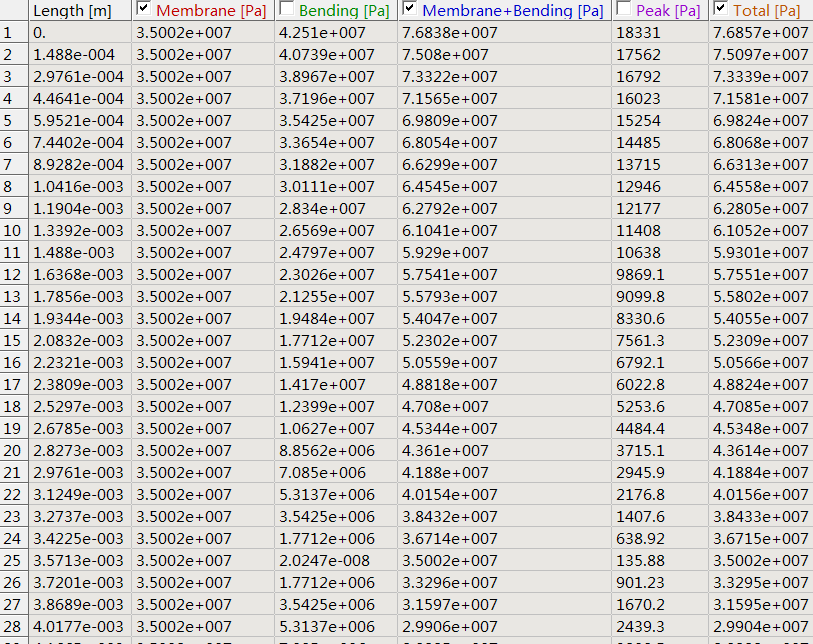Enable the Peak [Pa] column checkbox

pyautogui.click(x=623, y=10)
